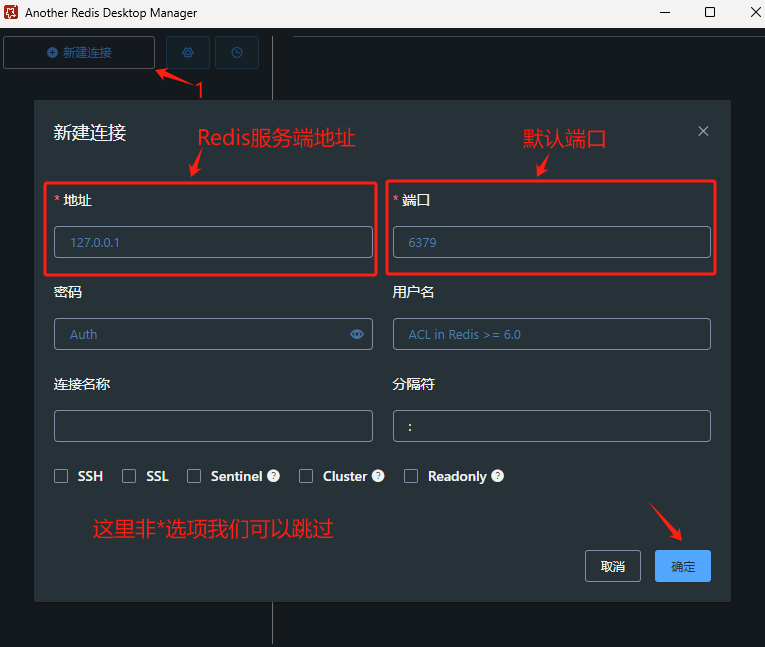Close the new connection dialog
Viewport: 765px width, 647px height.
coord(703,131)
